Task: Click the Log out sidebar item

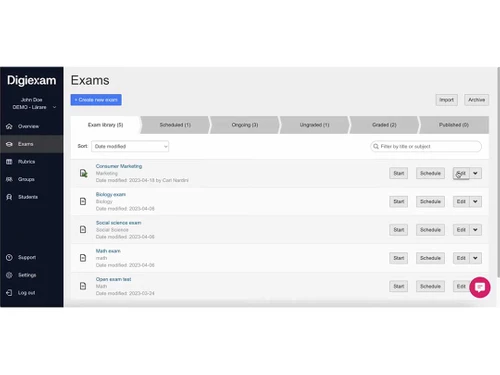Action: click(31, 293)
